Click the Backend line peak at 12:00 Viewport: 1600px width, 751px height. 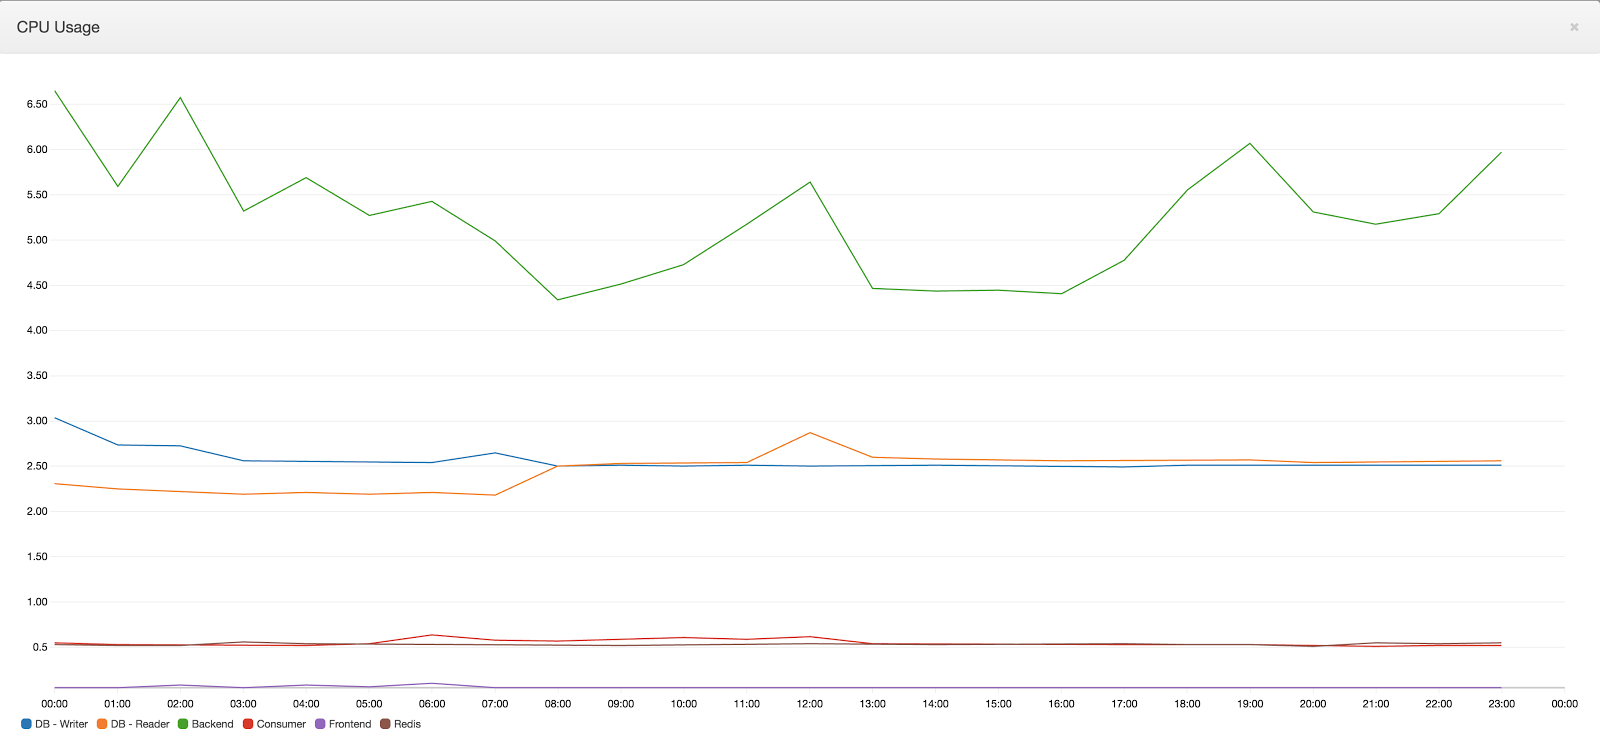tap(810, 182)
